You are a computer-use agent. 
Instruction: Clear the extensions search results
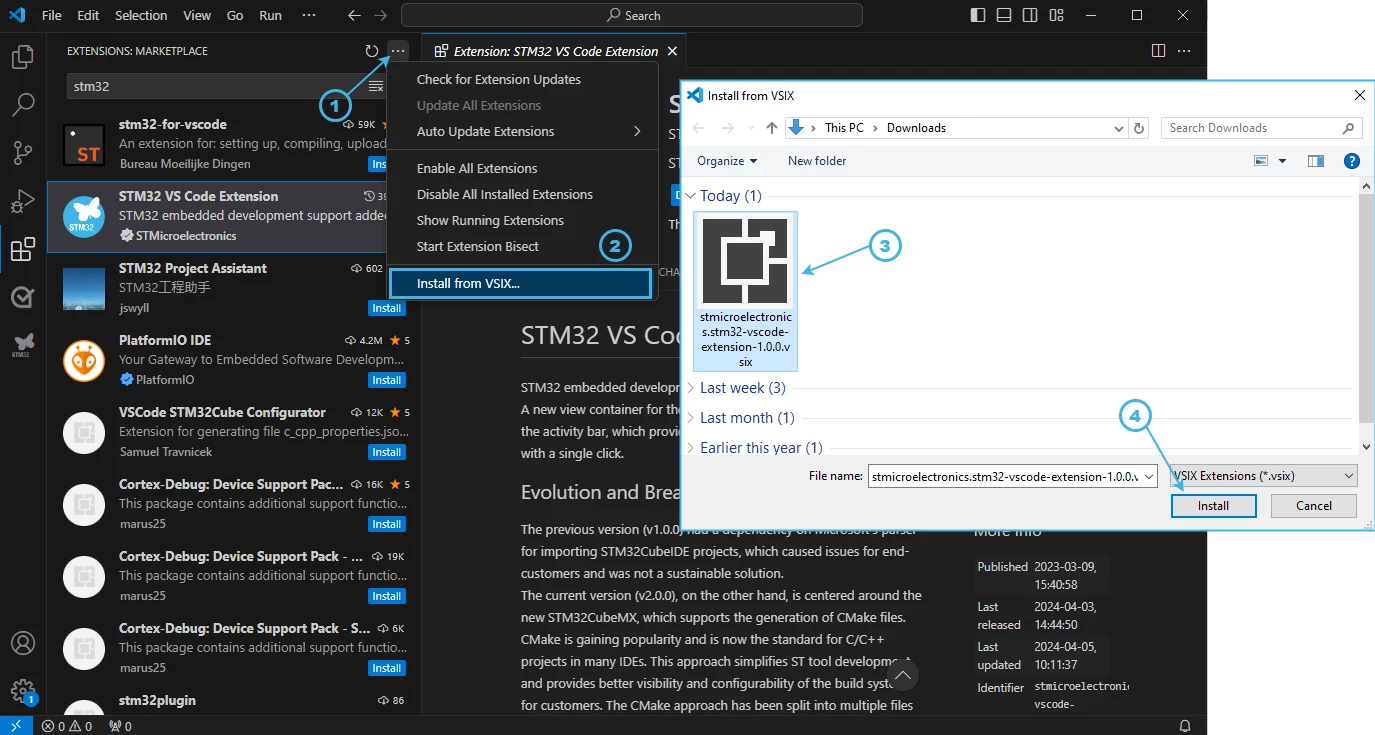[x=376, y=87]
